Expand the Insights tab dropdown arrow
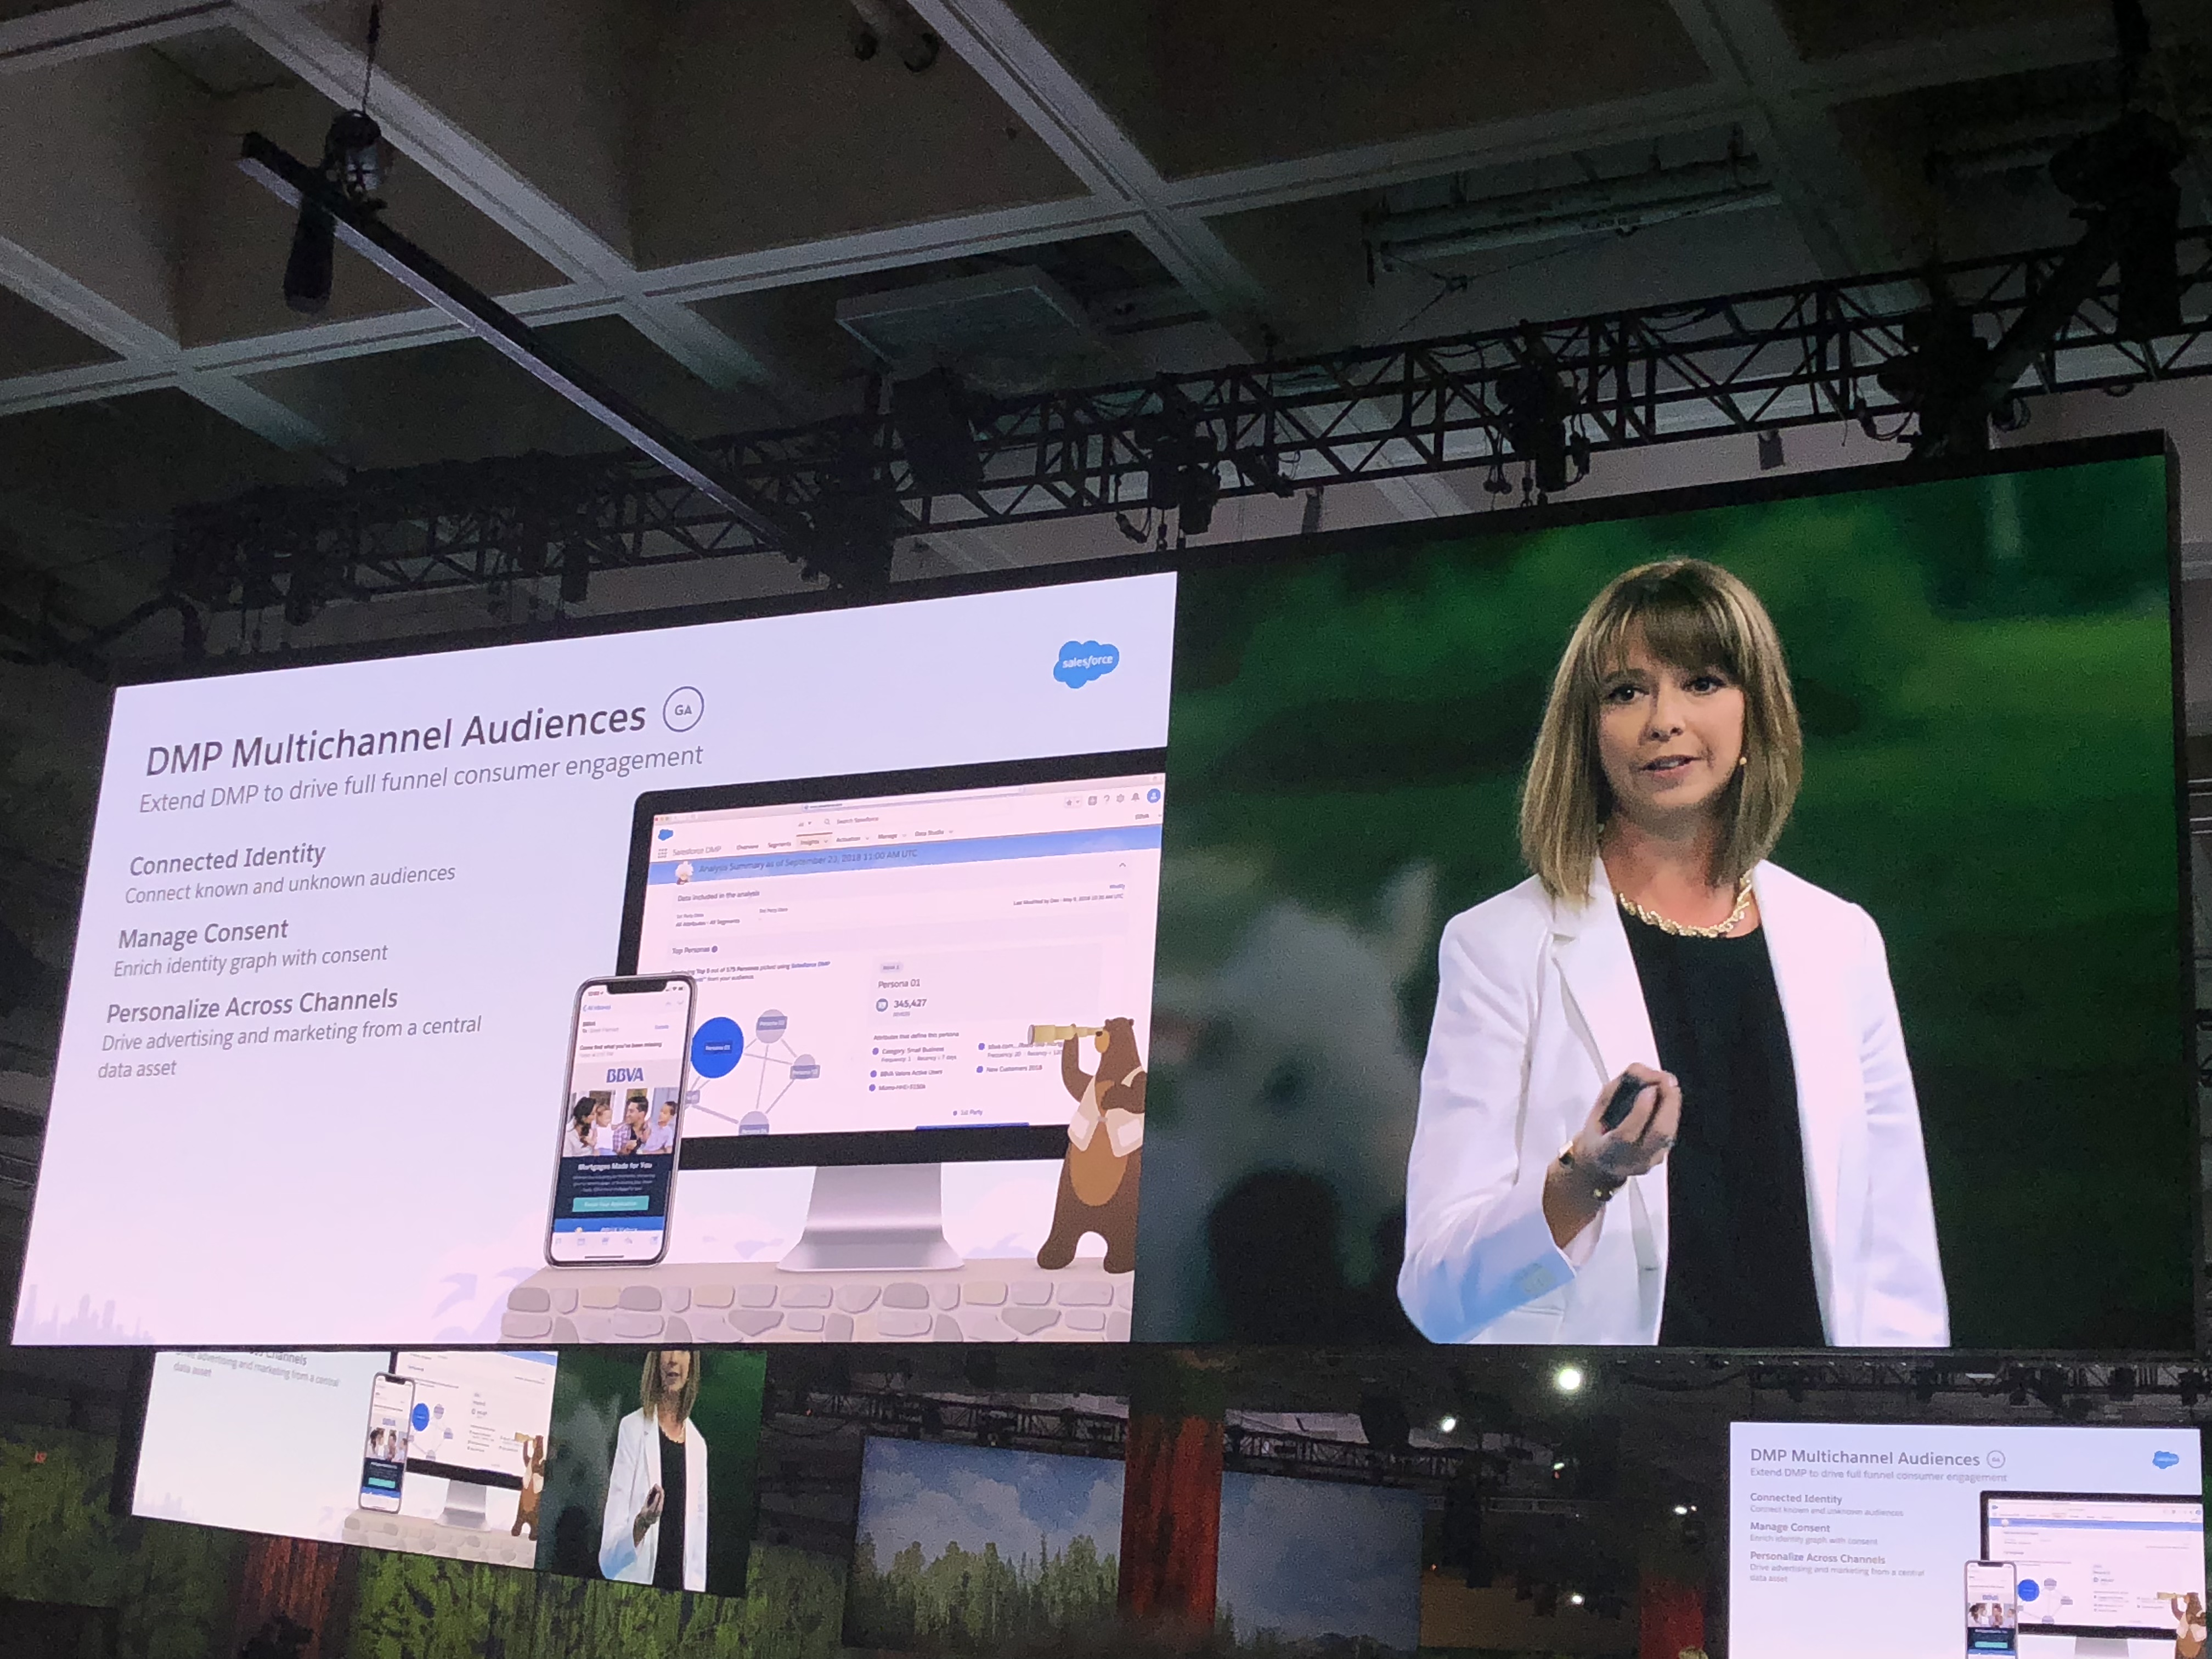Image resolution: width=2212 pixels, height=1659 pixels. pos(826,842)
